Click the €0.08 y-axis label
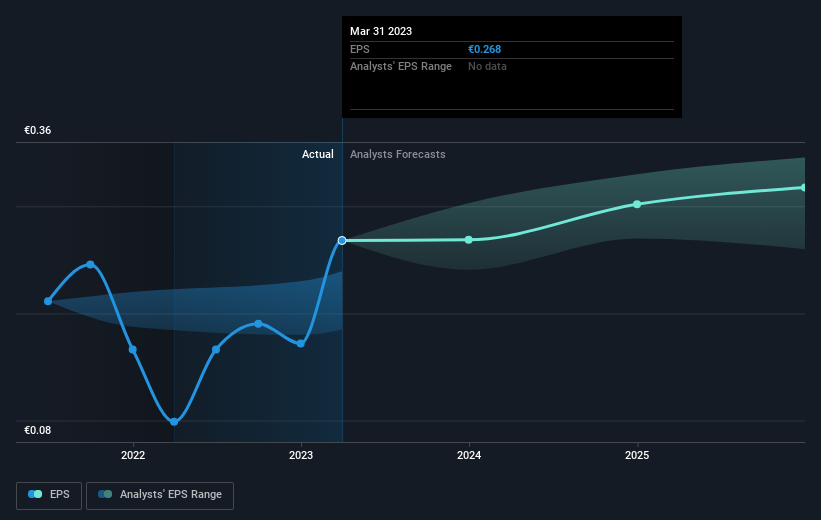The height and width of the screenshot is (520, 821). [38, 430]
